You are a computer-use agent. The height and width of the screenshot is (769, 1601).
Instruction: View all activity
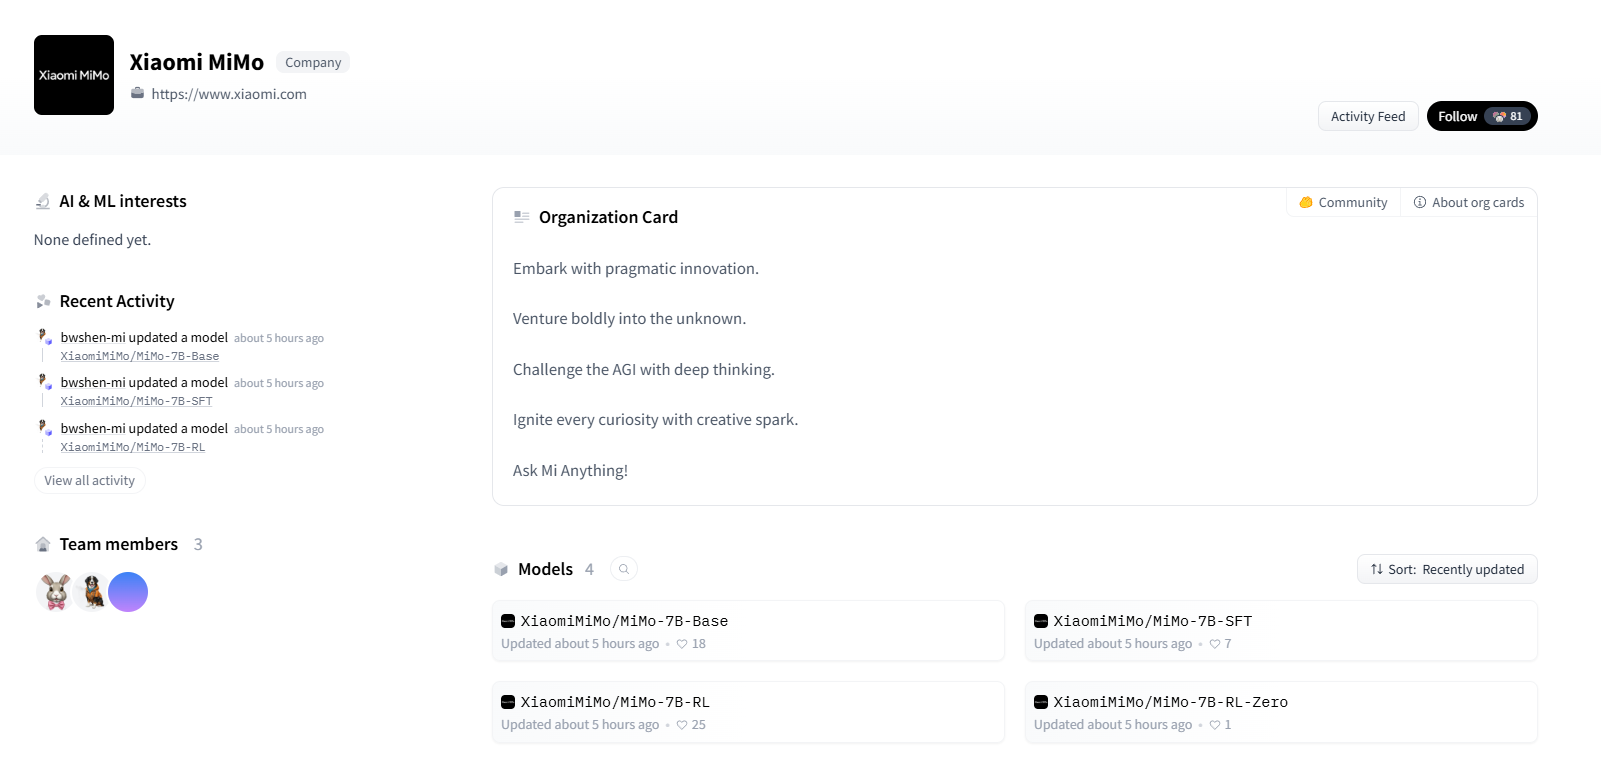90,480
